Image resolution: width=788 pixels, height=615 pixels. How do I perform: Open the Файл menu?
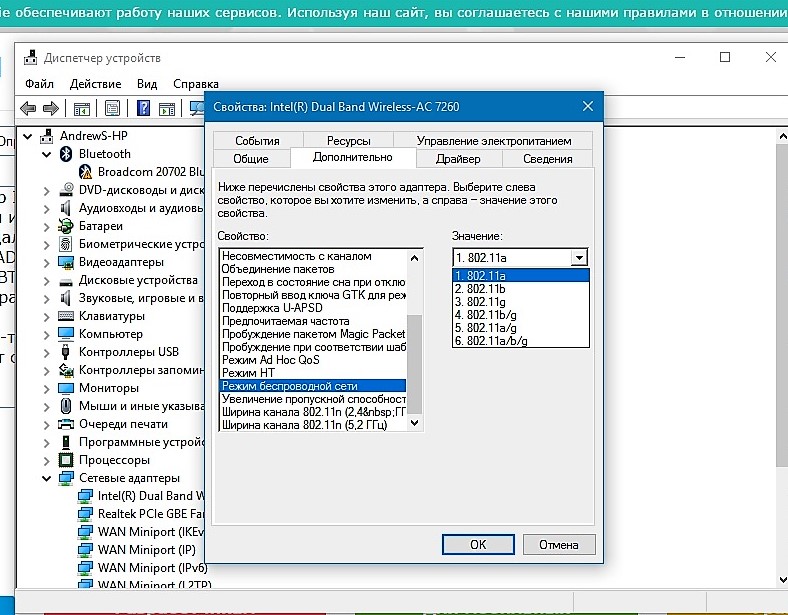pos(39,83)
